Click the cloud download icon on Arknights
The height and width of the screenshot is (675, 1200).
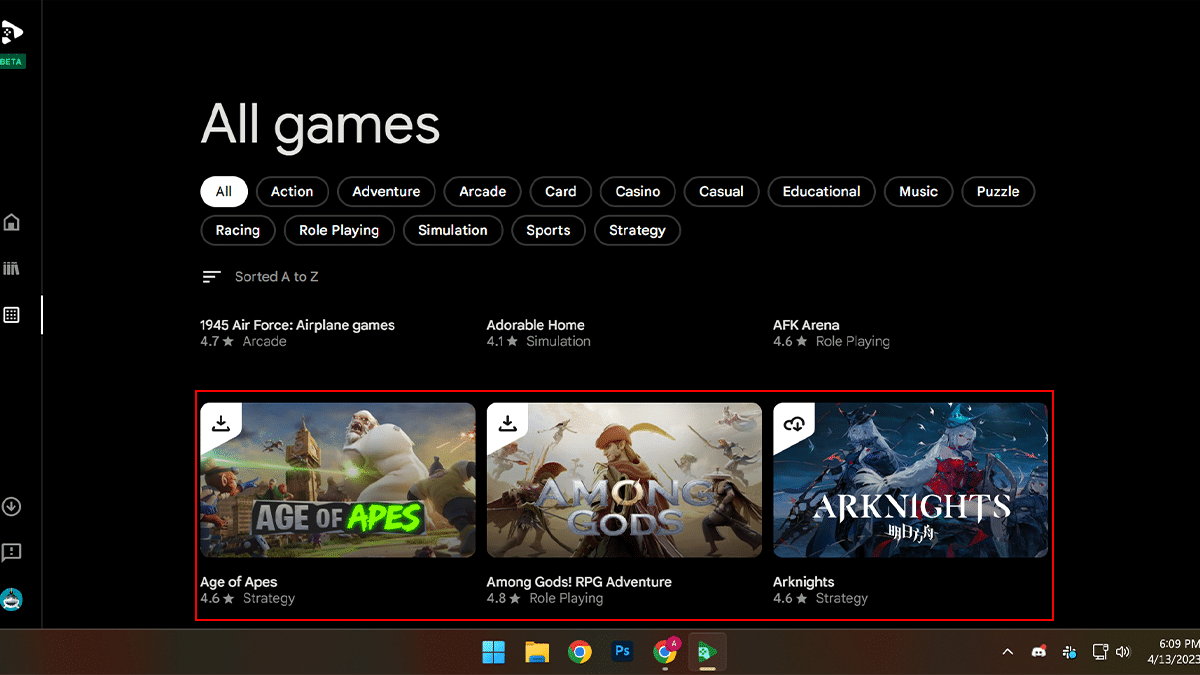(794, 424)
